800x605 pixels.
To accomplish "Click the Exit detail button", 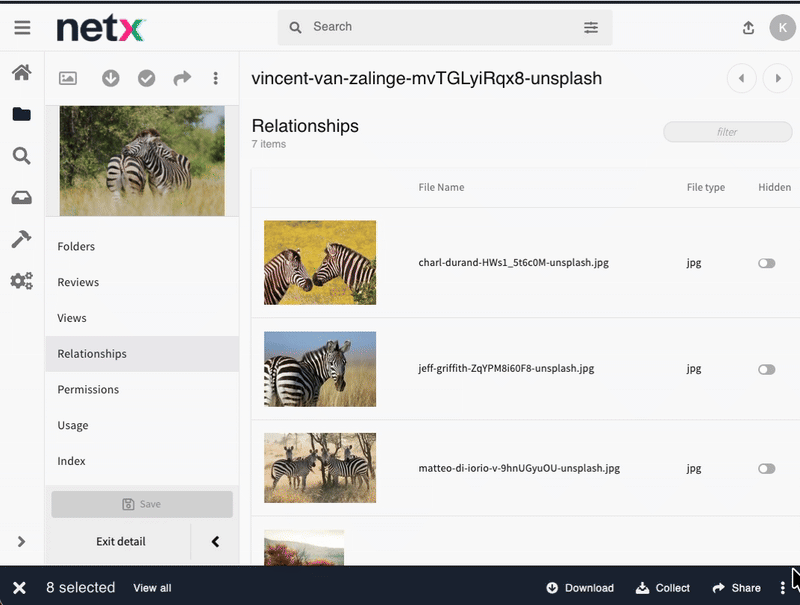I will tap(120, 542).
